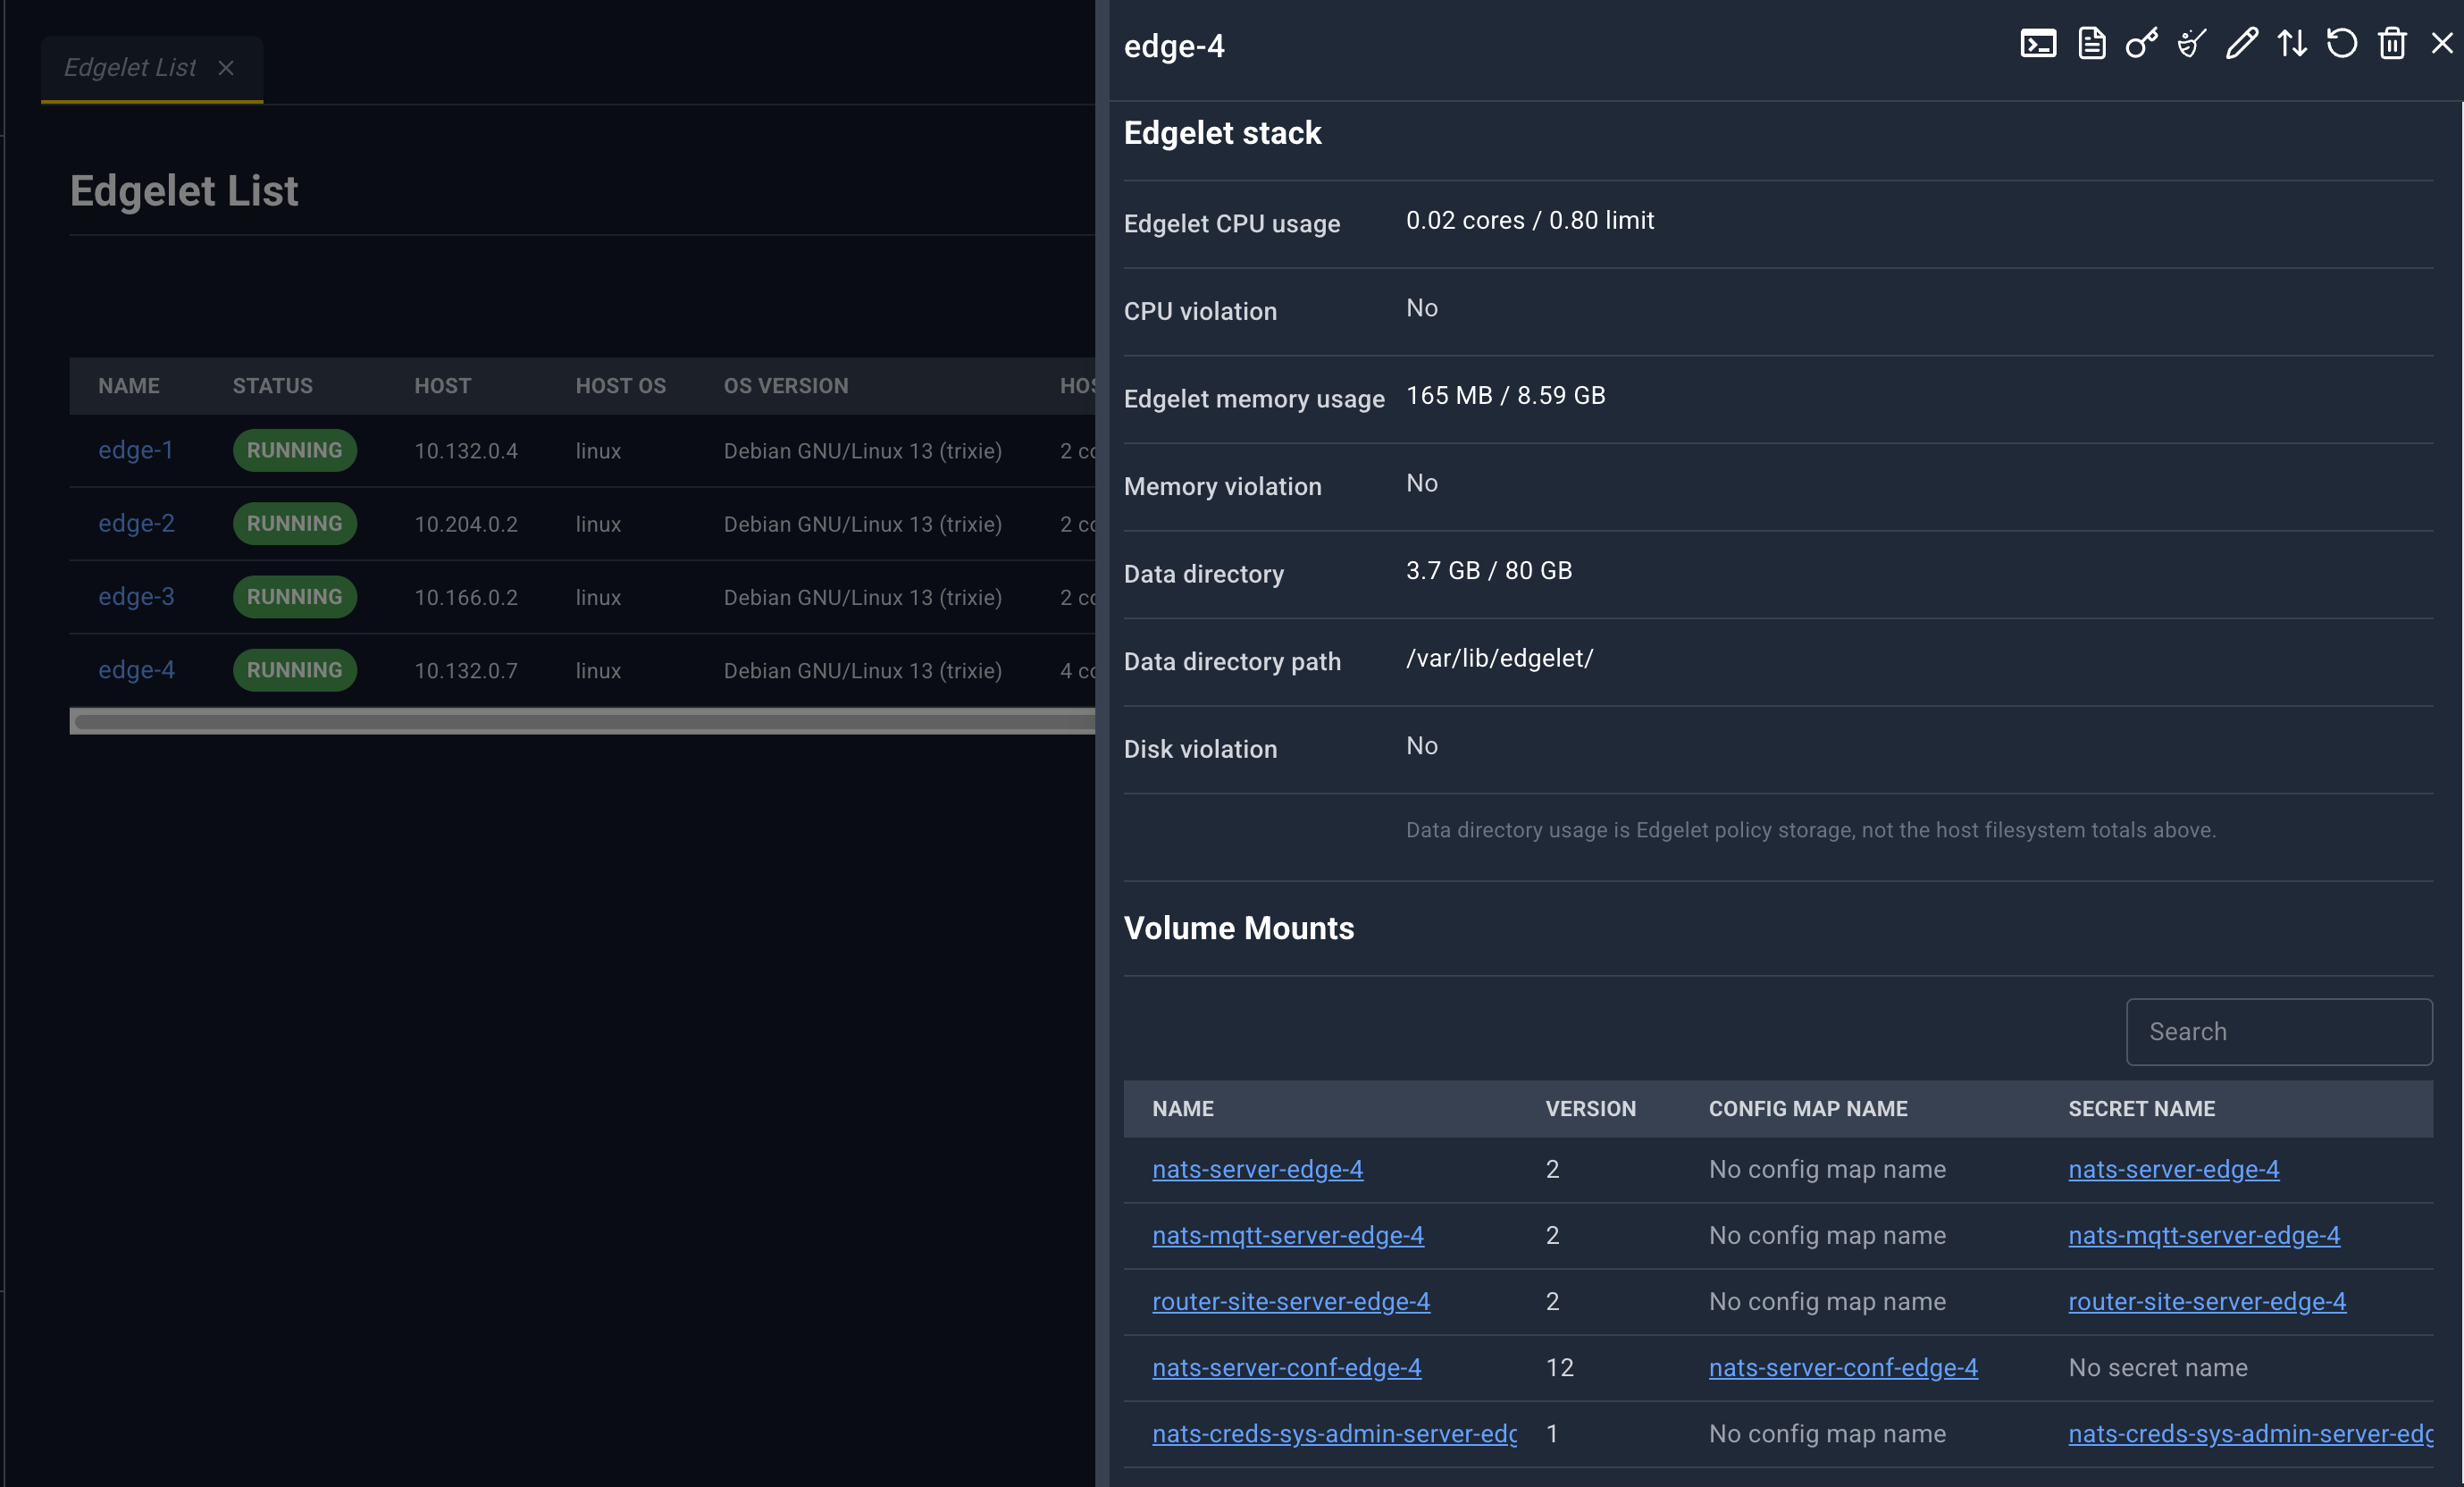Click host IP 10.204.0.2
This screenshot has height=1487, width=2464.
pos(466,524)
